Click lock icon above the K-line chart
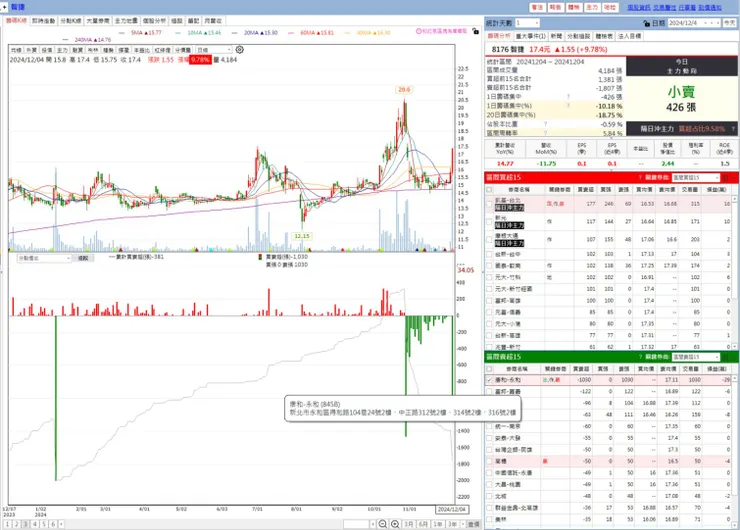740x530 pixels. coord(475,31)
